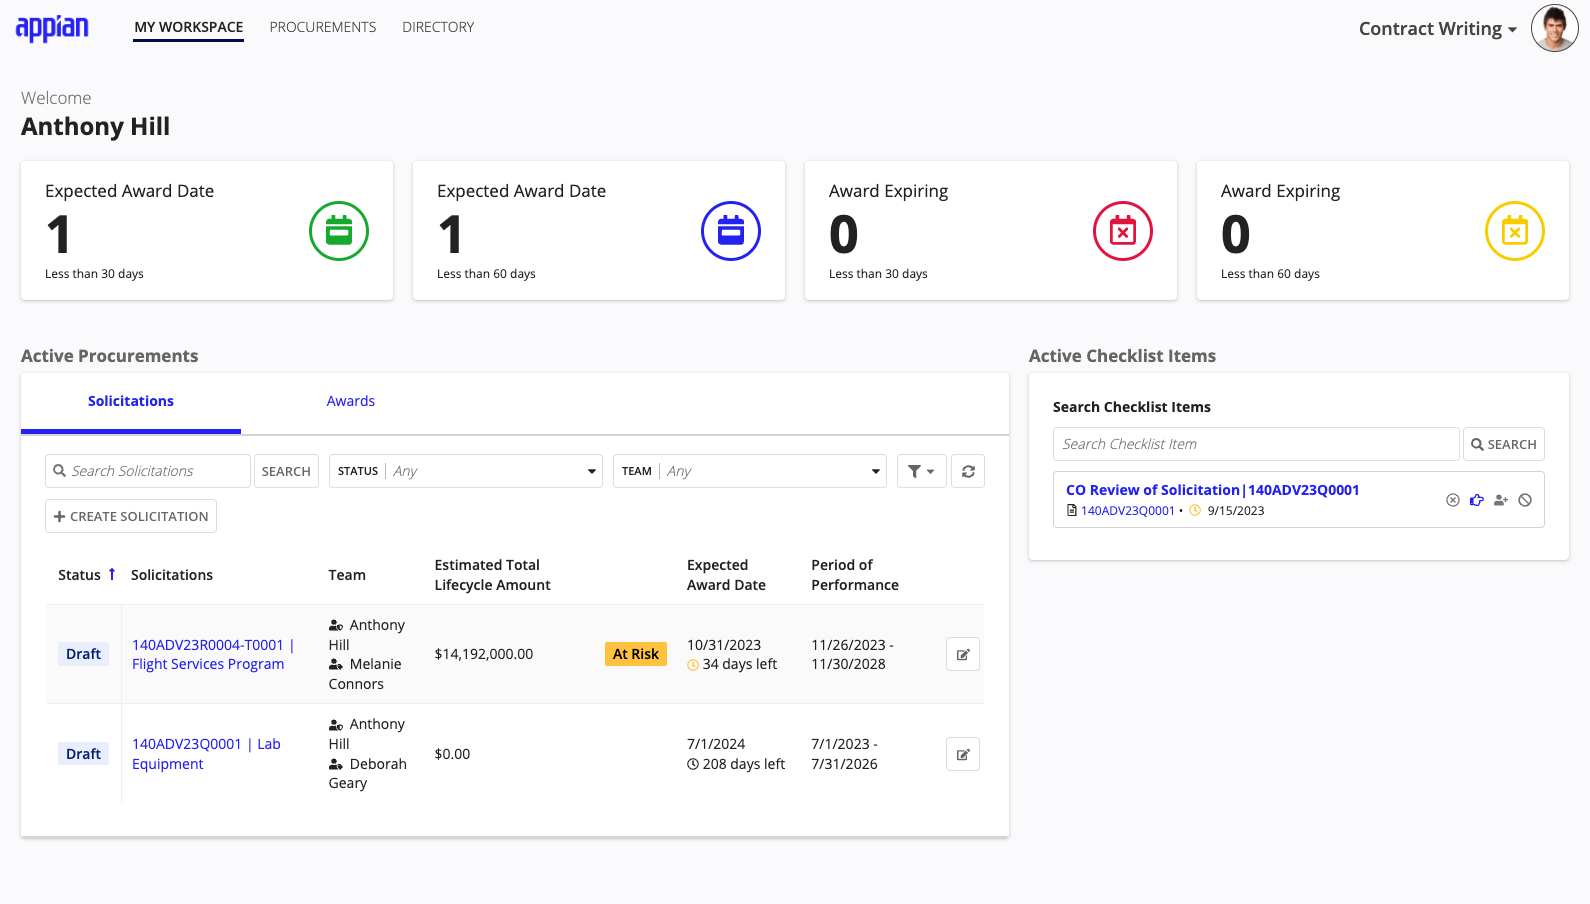The image size is (1590, 904).
Task: Open 140ADV23R0004-T0001 Flight Services Program link
Action: (x=213, y=654)
